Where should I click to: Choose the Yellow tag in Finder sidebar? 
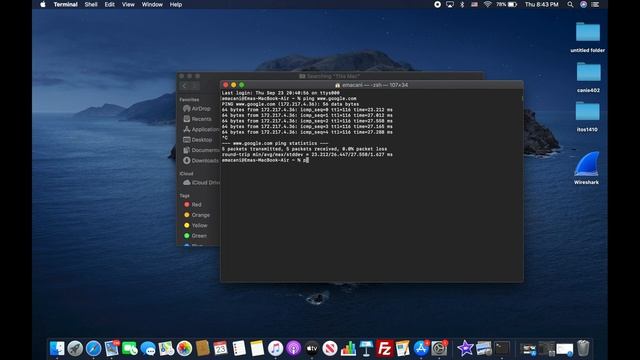pos(196,225)
